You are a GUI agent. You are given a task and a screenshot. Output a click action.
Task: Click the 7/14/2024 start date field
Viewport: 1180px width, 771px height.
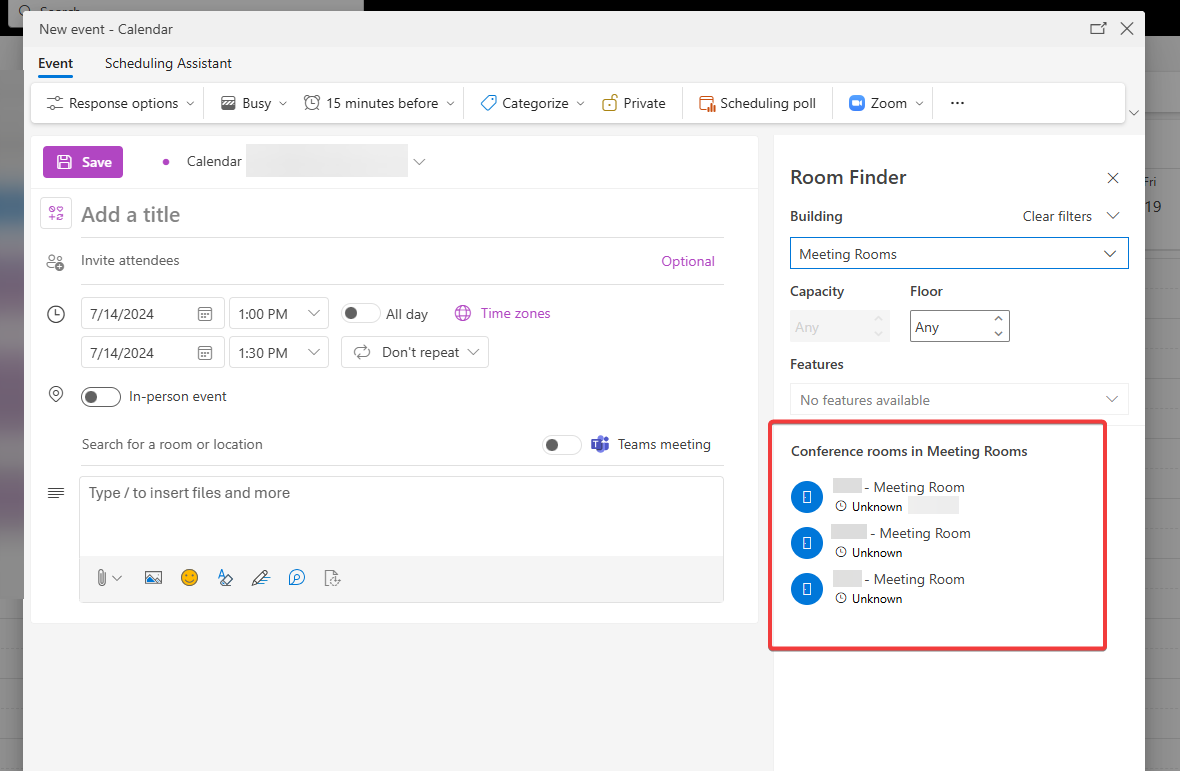(x=152, y=314)
